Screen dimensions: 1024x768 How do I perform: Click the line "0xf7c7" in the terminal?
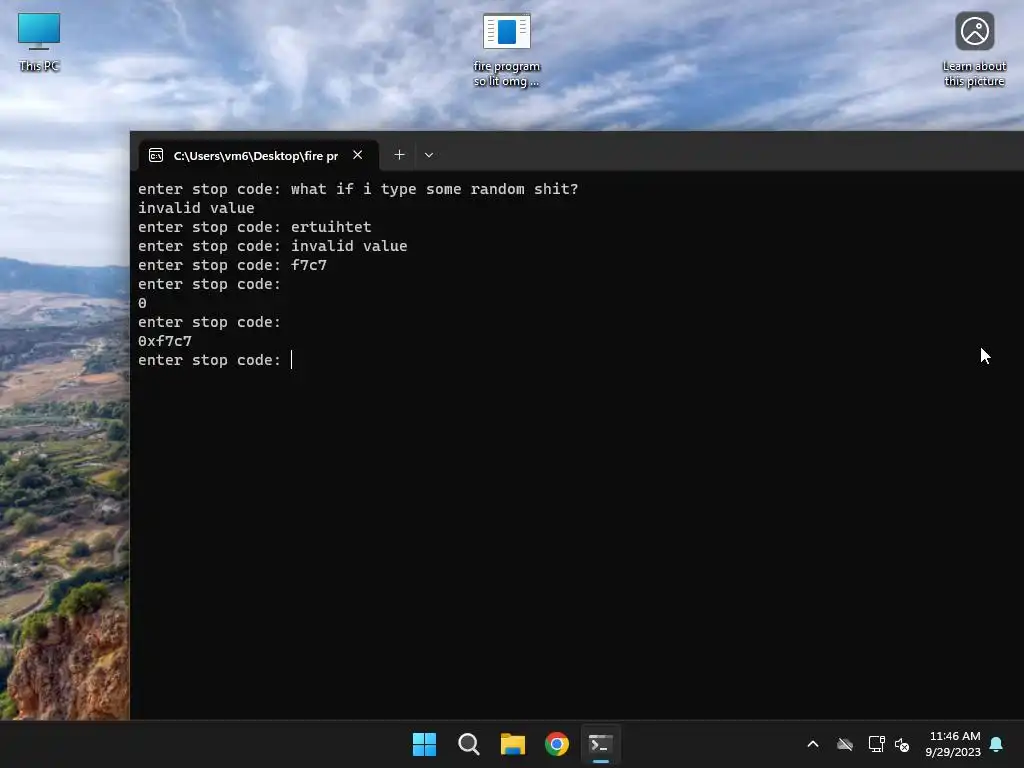click(x=165, y=341)
